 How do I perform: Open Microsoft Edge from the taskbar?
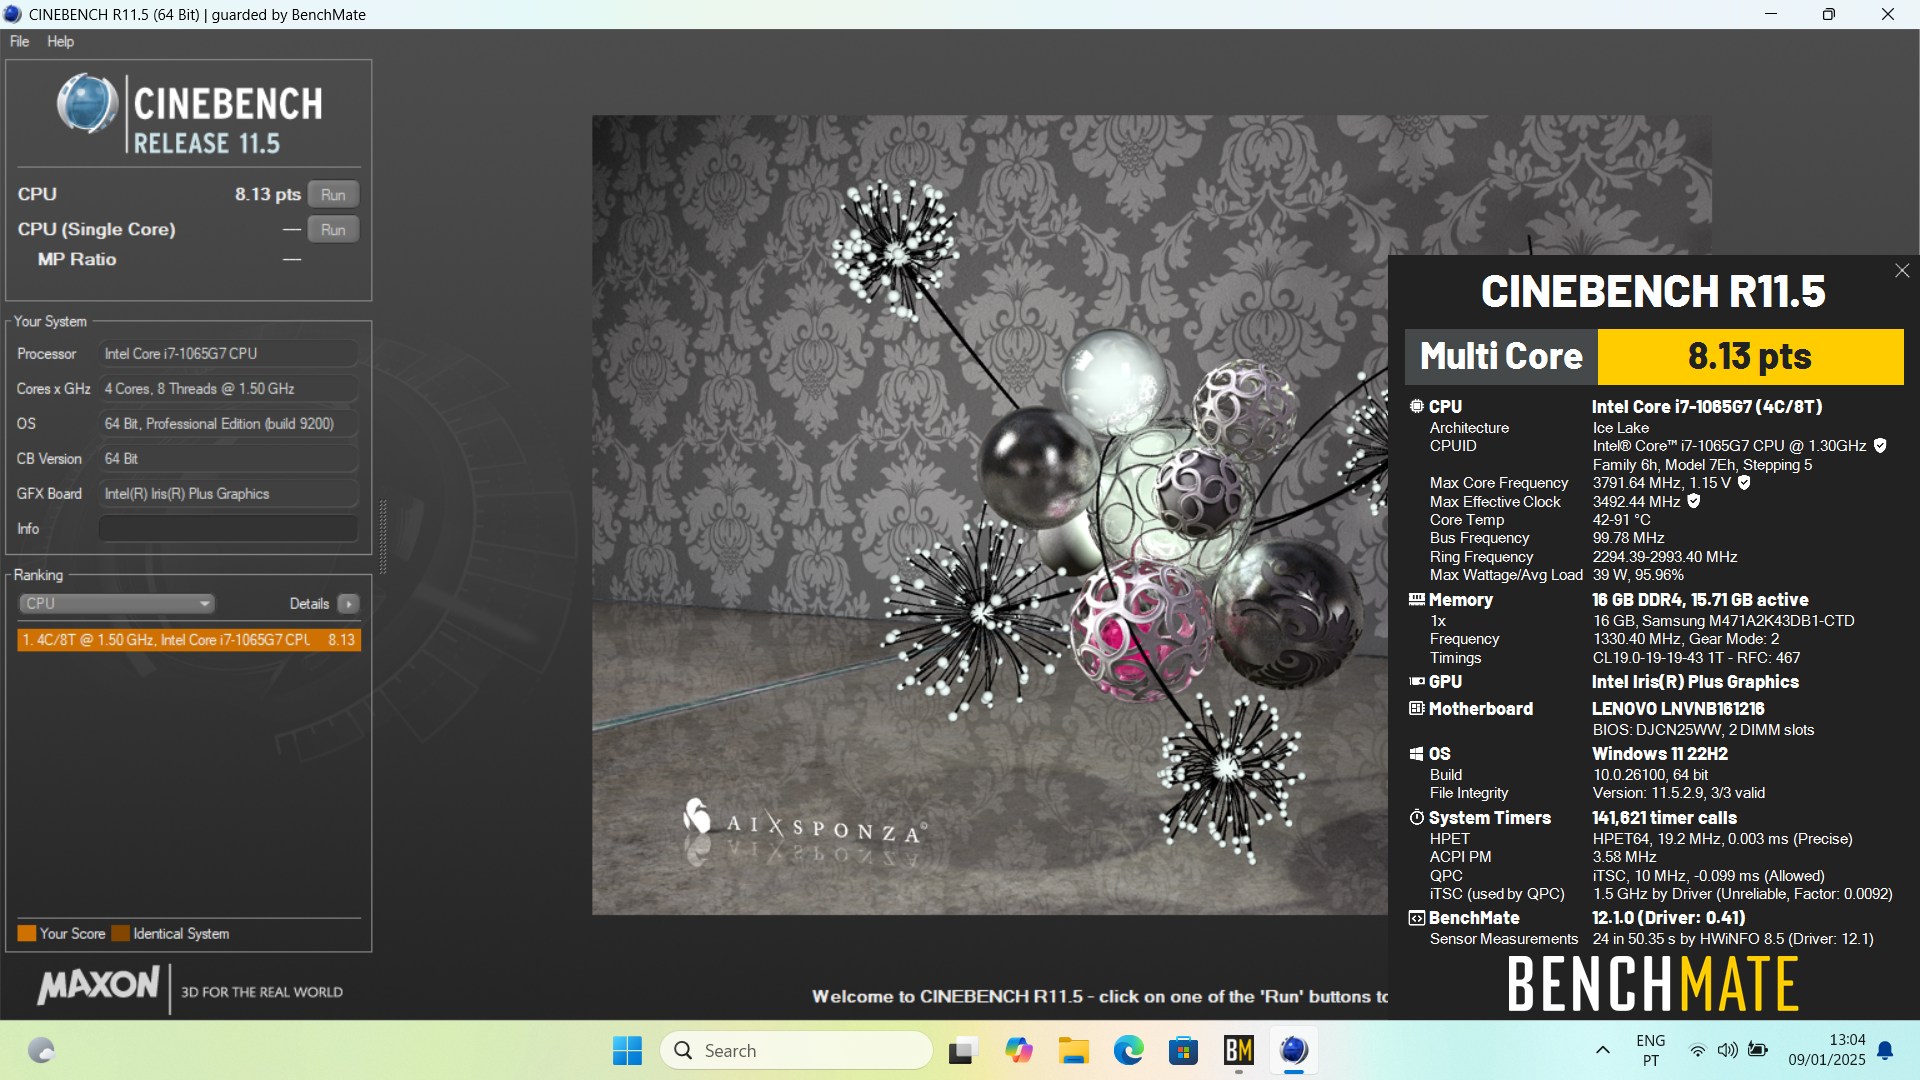1128,1050
